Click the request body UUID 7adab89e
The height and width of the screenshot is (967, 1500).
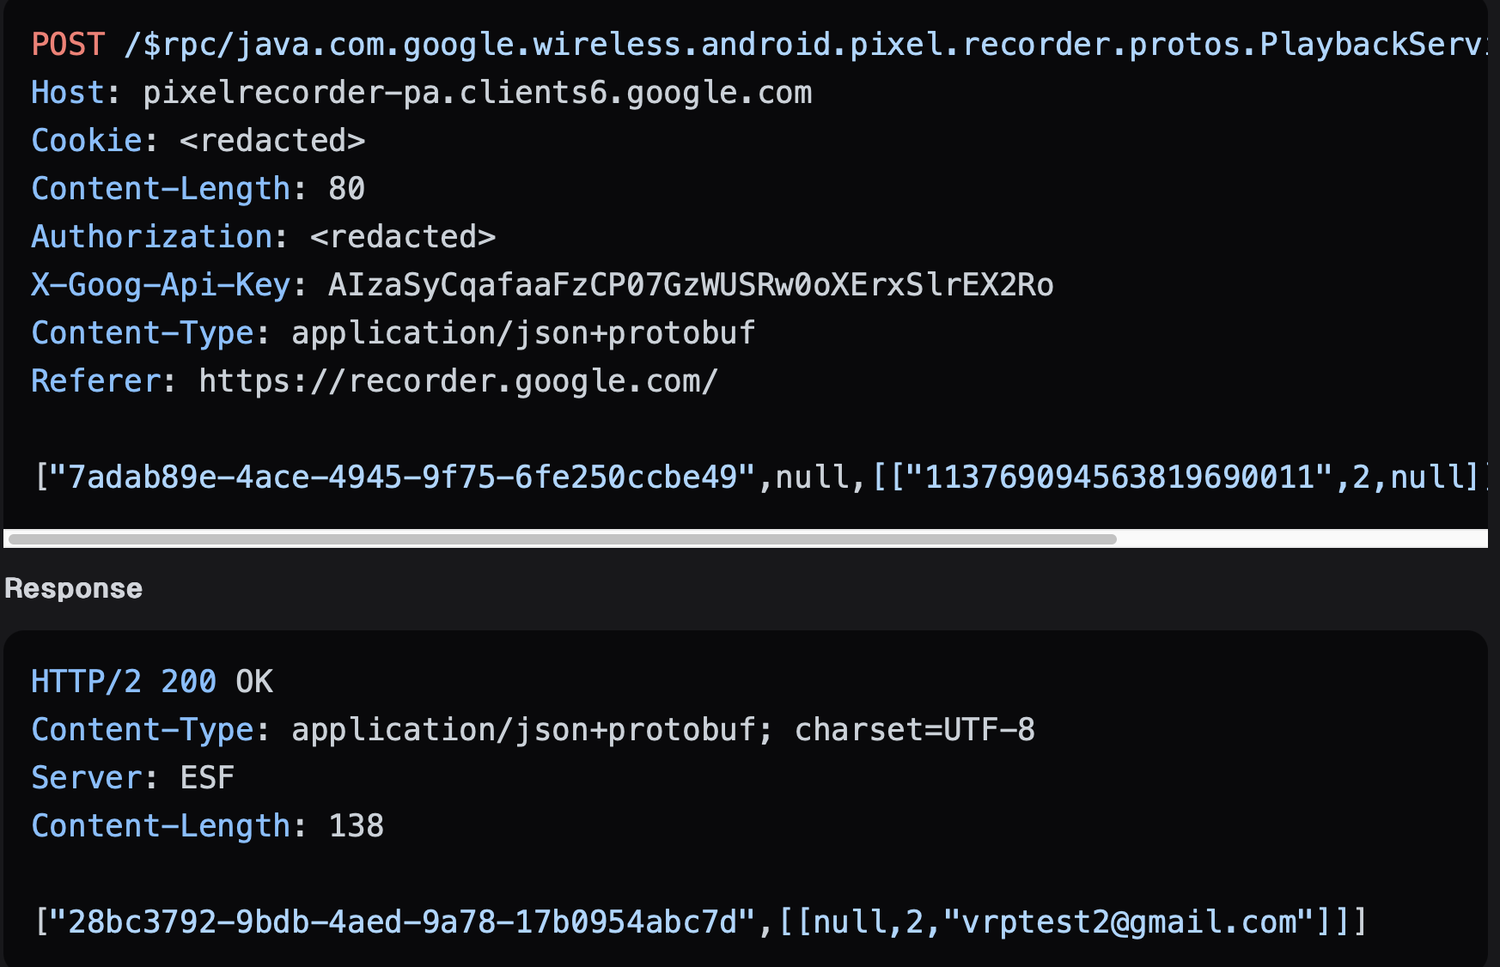tap(402, 477)
